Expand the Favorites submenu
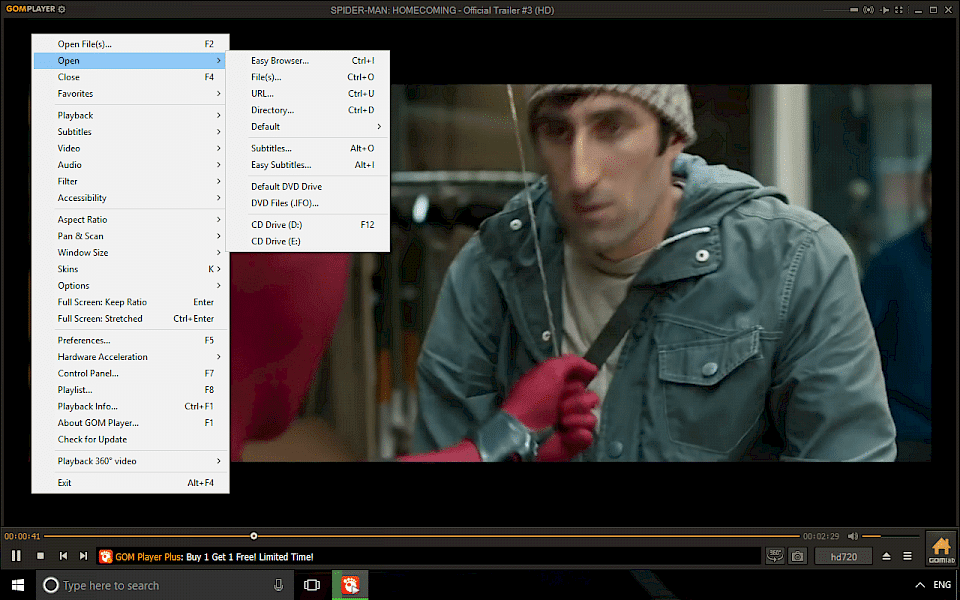Image resolution: width=960 pixels, height=600 pixels. (130, 94)
